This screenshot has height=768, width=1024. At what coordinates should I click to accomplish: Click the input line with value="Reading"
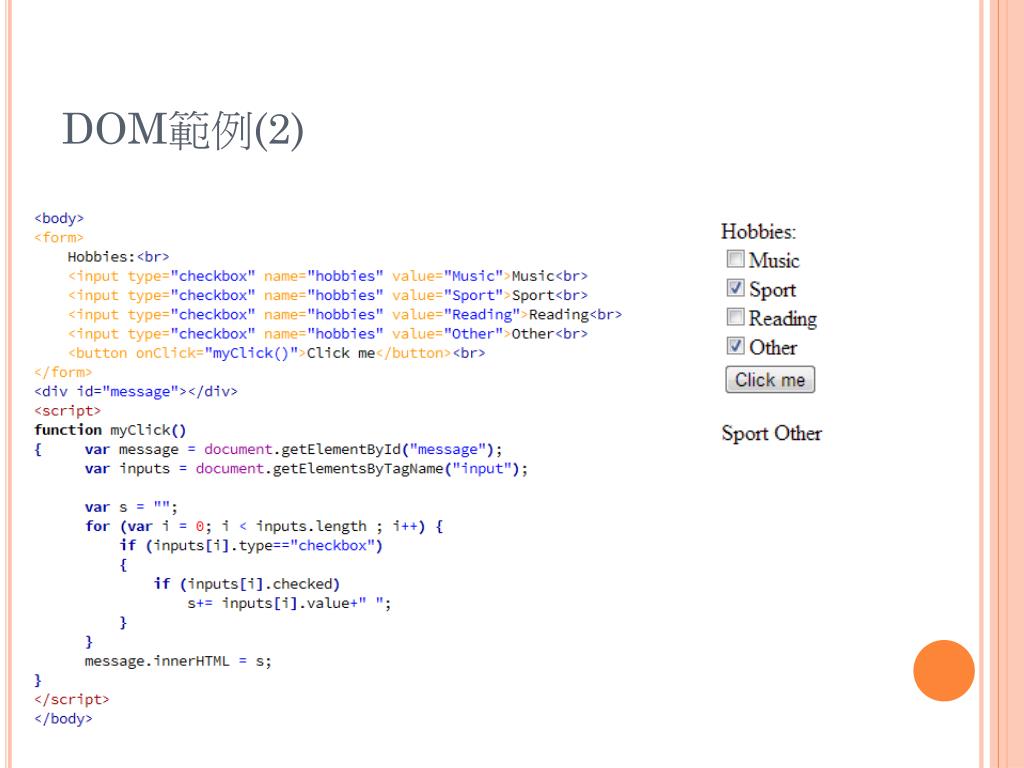point(345,315)
